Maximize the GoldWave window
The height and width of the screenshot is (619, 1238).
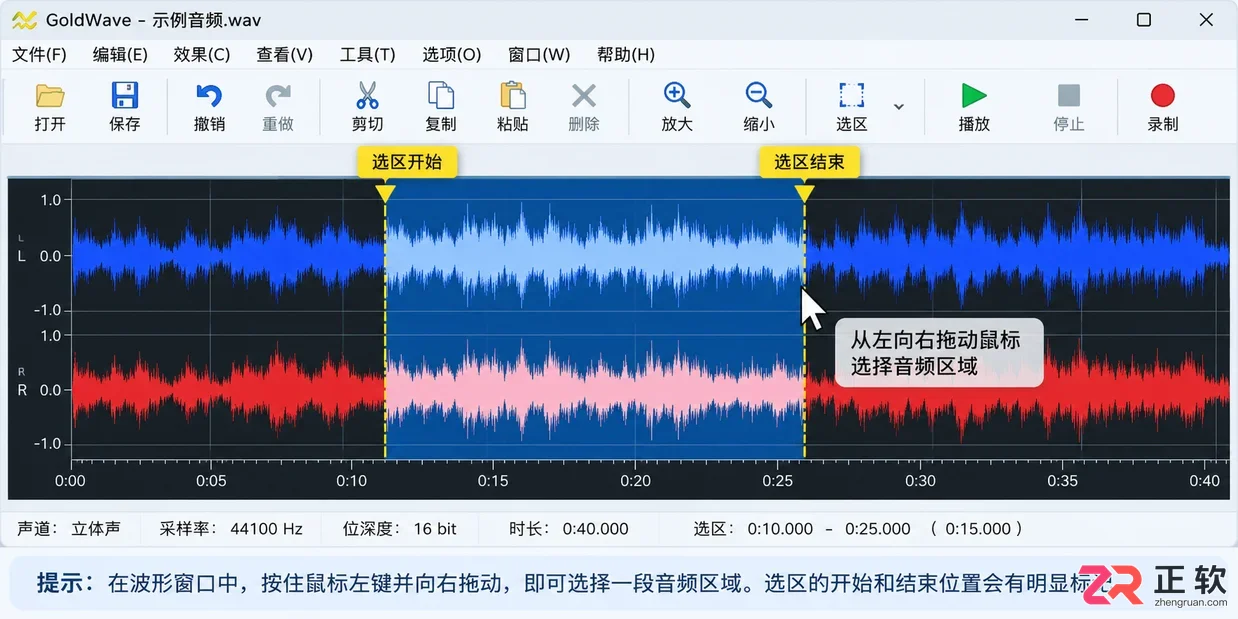(1144, 20)
